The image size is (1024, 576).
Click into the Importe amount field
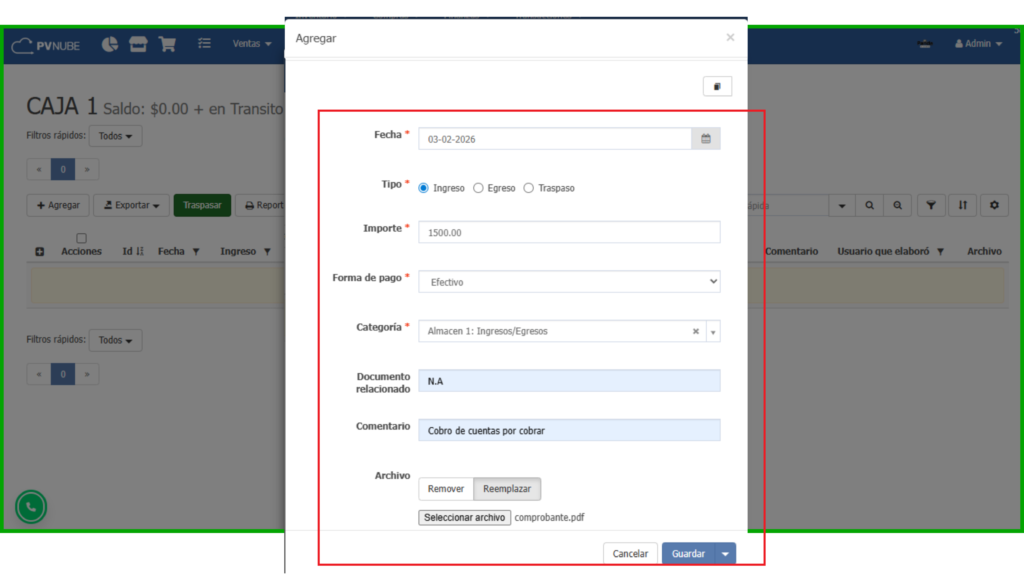pos(569,232)
